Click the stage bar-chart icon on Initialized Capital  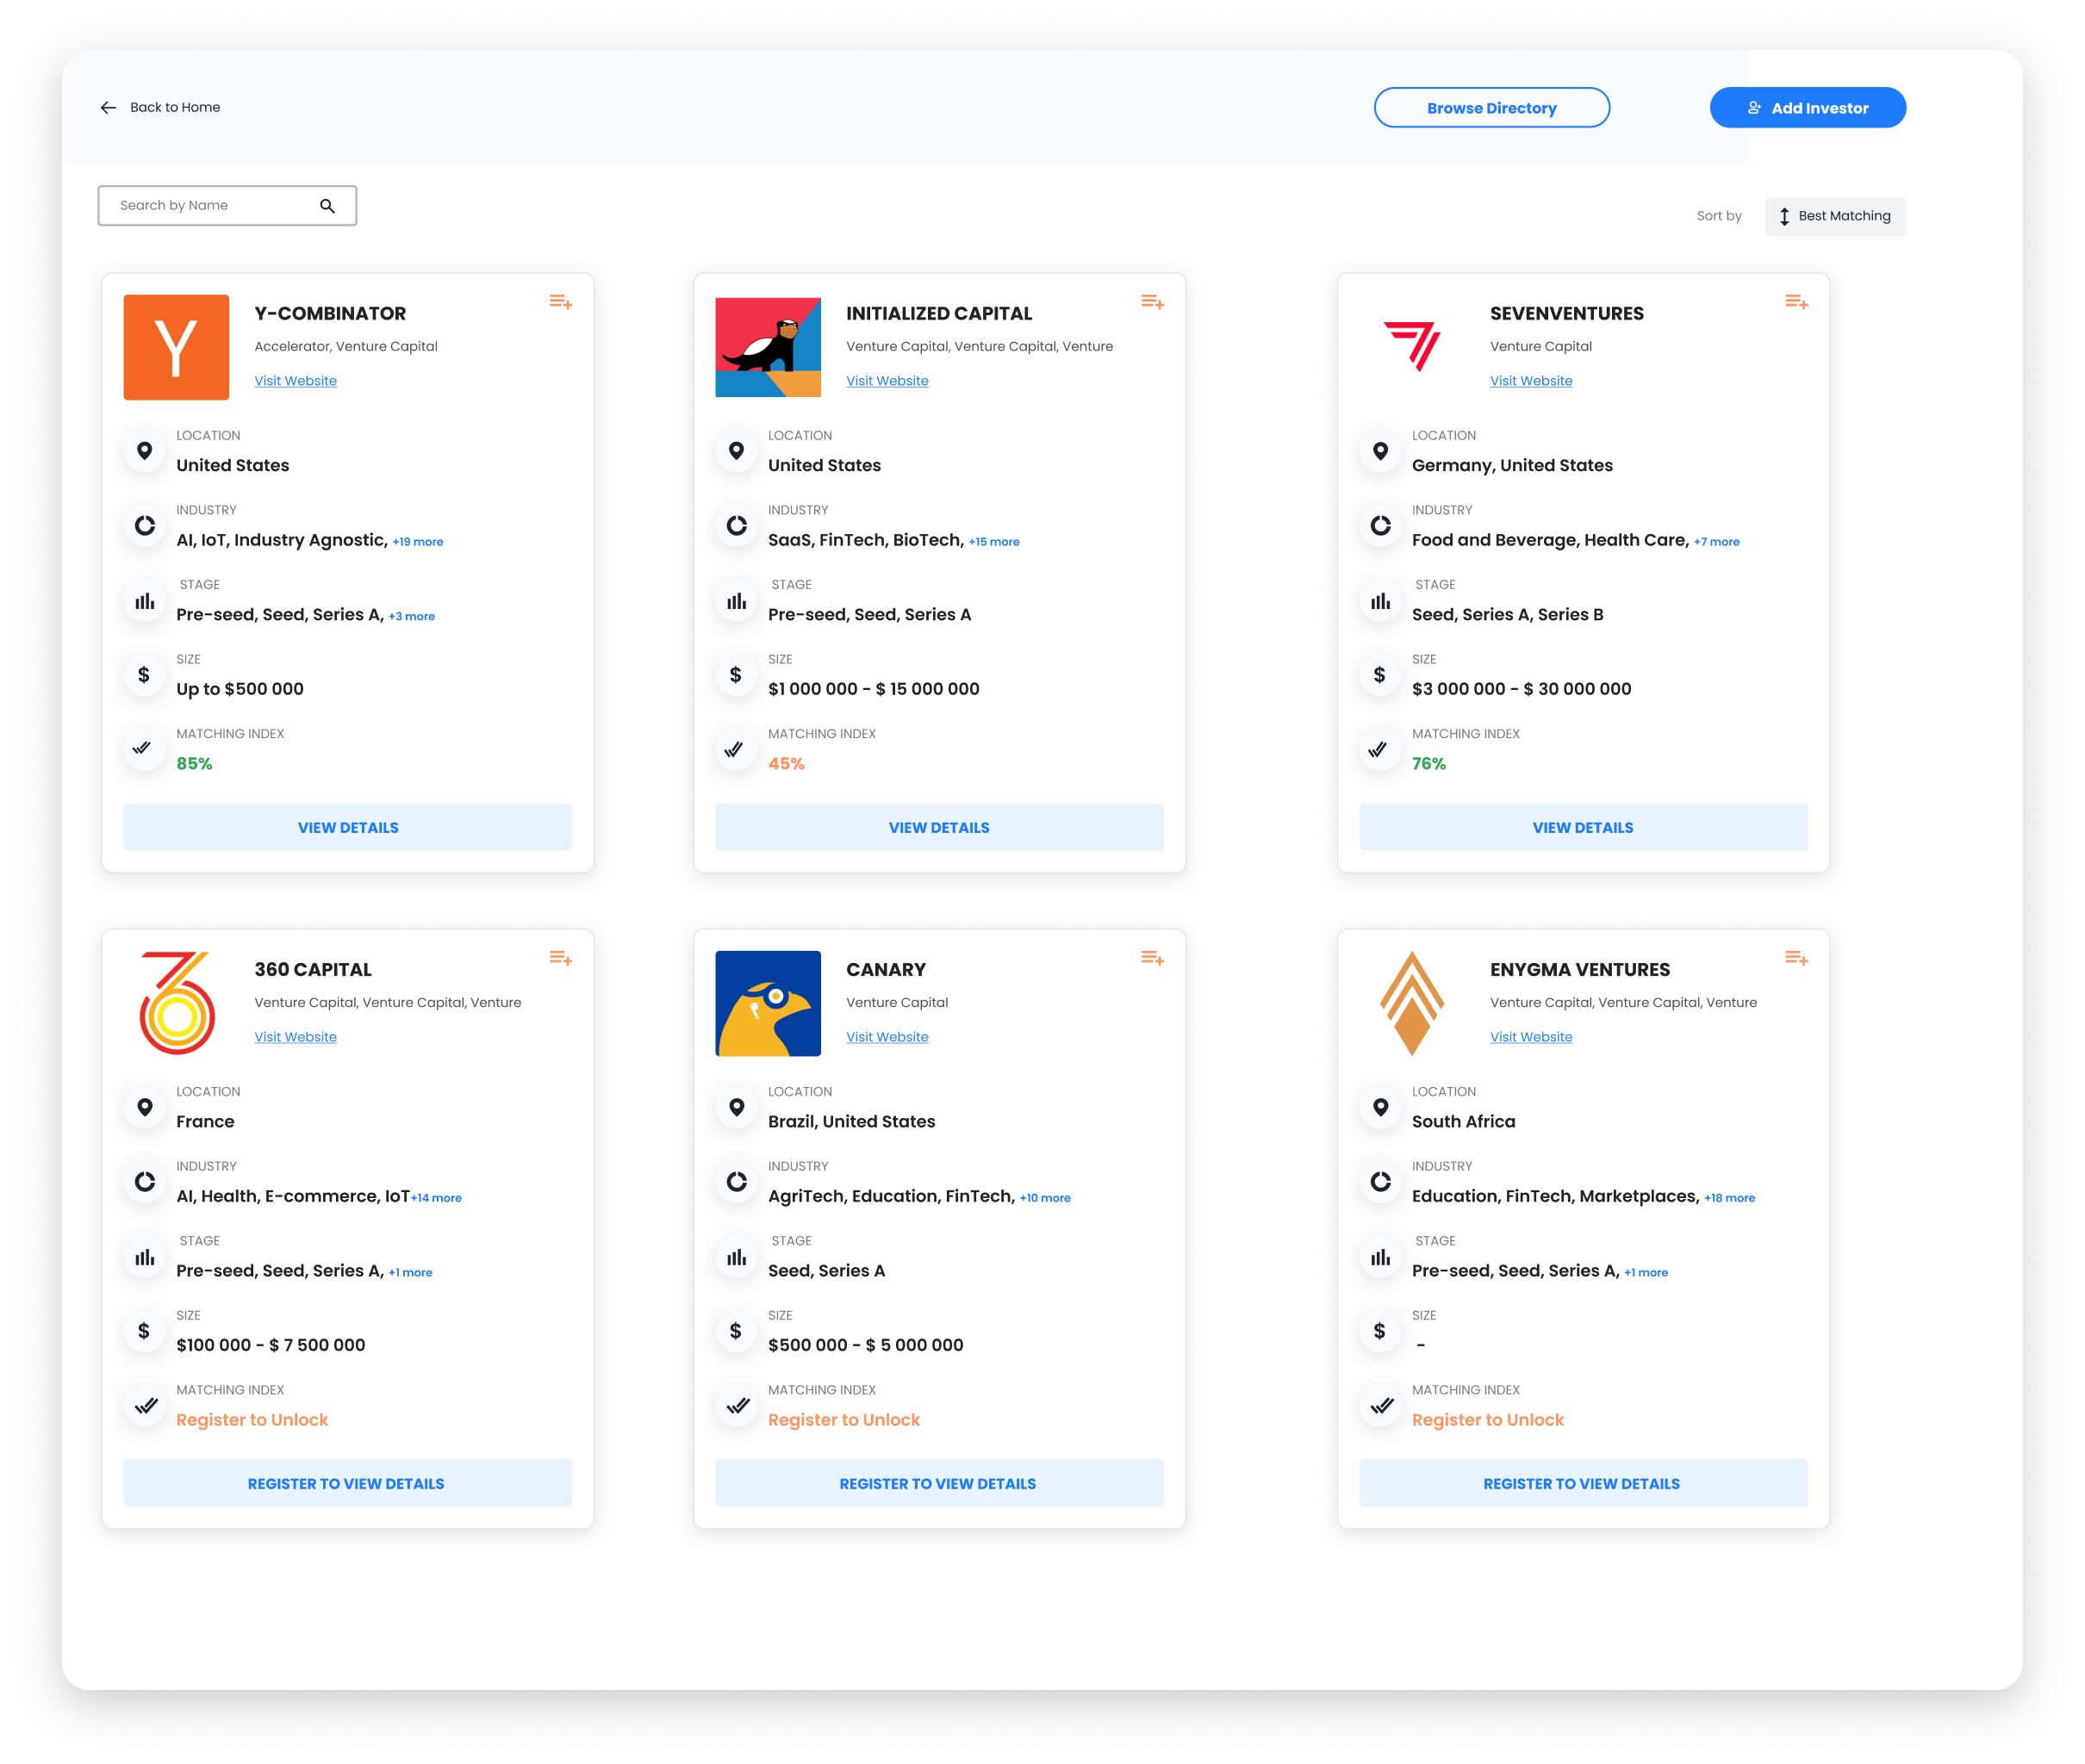point(737,601)
